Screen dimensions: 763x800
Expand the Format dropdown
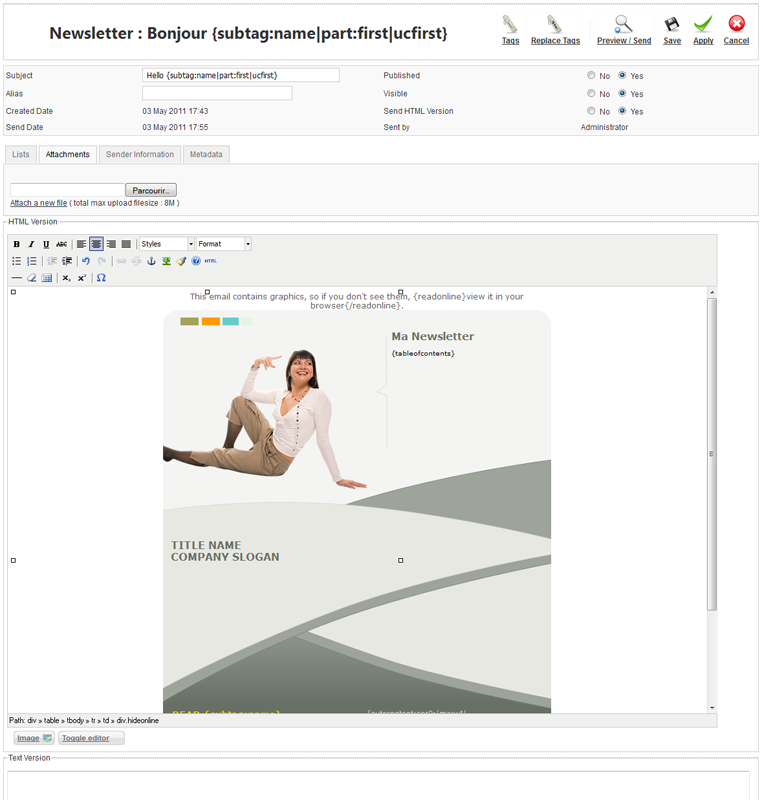223,244
